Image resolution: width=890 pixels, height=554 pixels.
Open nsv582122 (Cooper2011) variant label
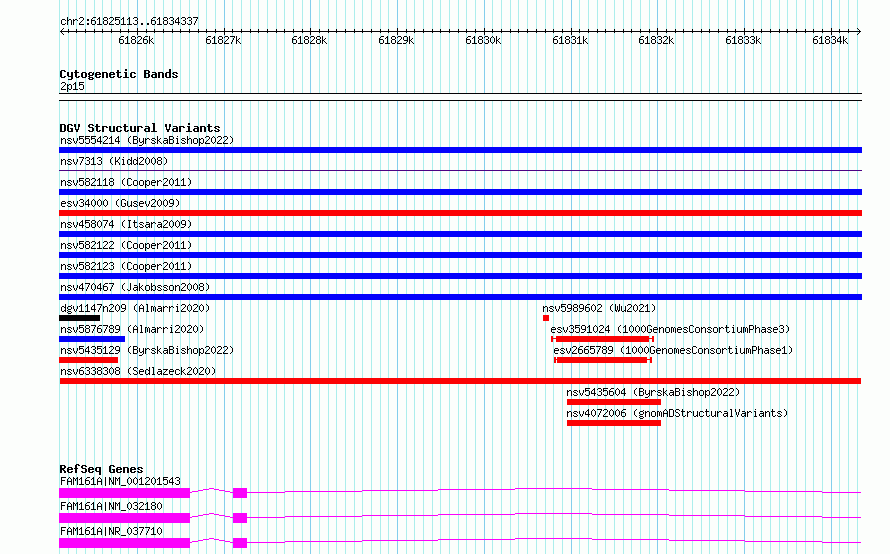click(x=126, y=245)
